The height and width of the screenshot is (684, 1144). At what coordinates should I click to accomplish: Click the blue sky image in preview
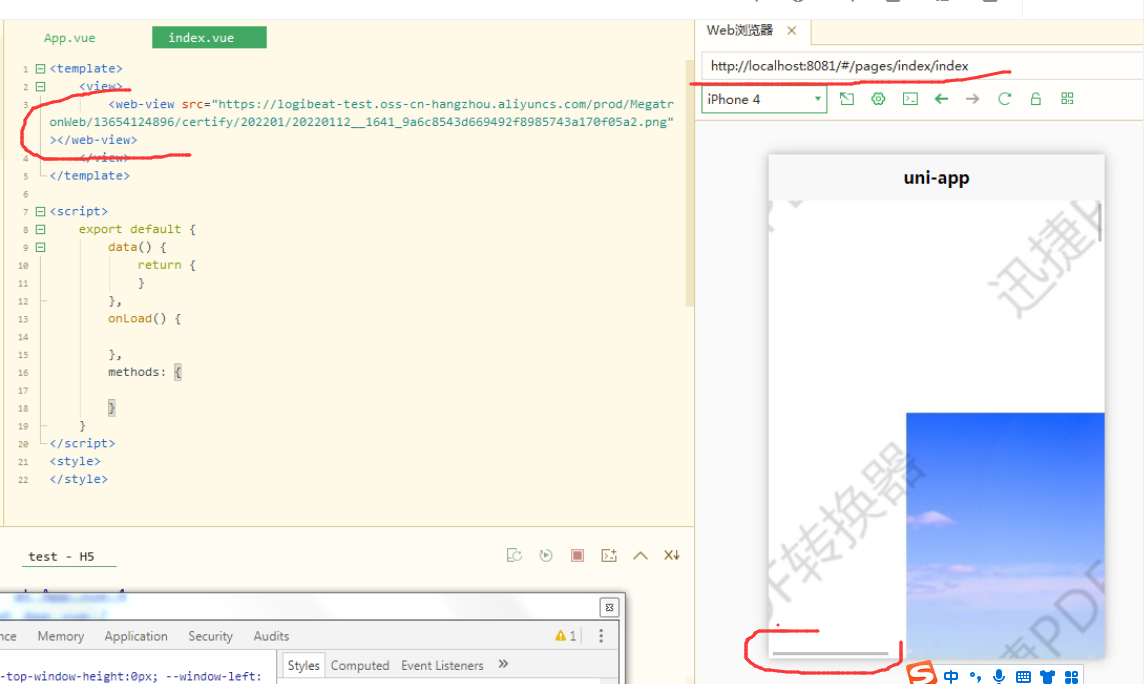point(1005,535)
